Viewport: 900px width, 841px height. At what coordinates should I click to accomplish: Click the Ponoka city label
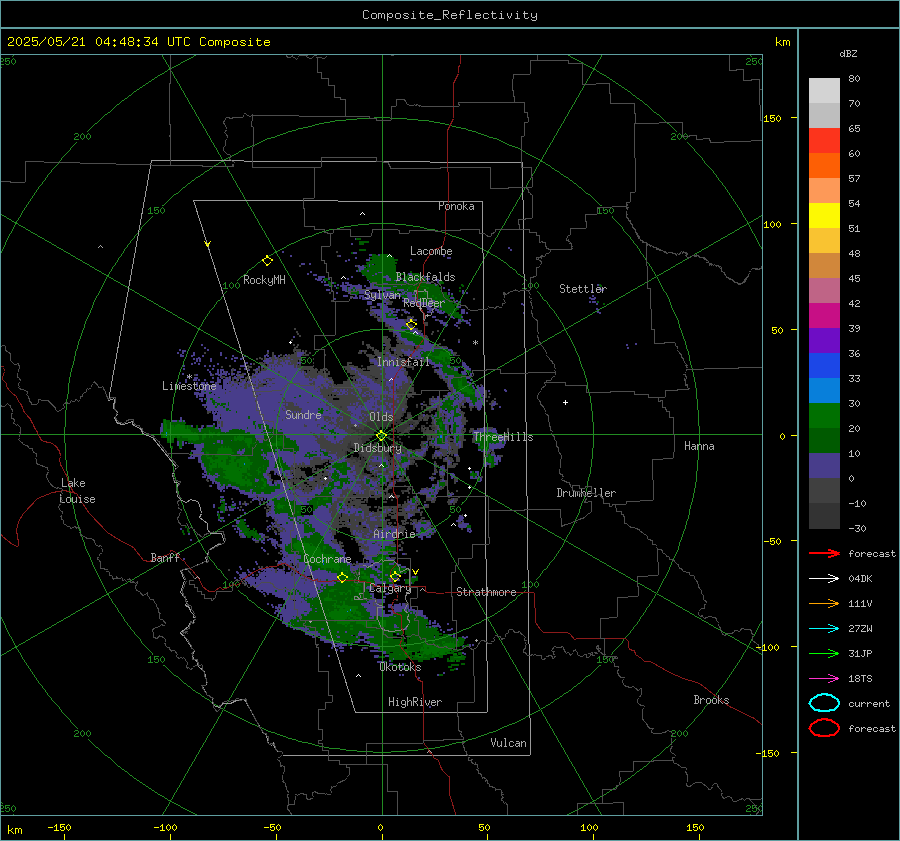(456, 206)
